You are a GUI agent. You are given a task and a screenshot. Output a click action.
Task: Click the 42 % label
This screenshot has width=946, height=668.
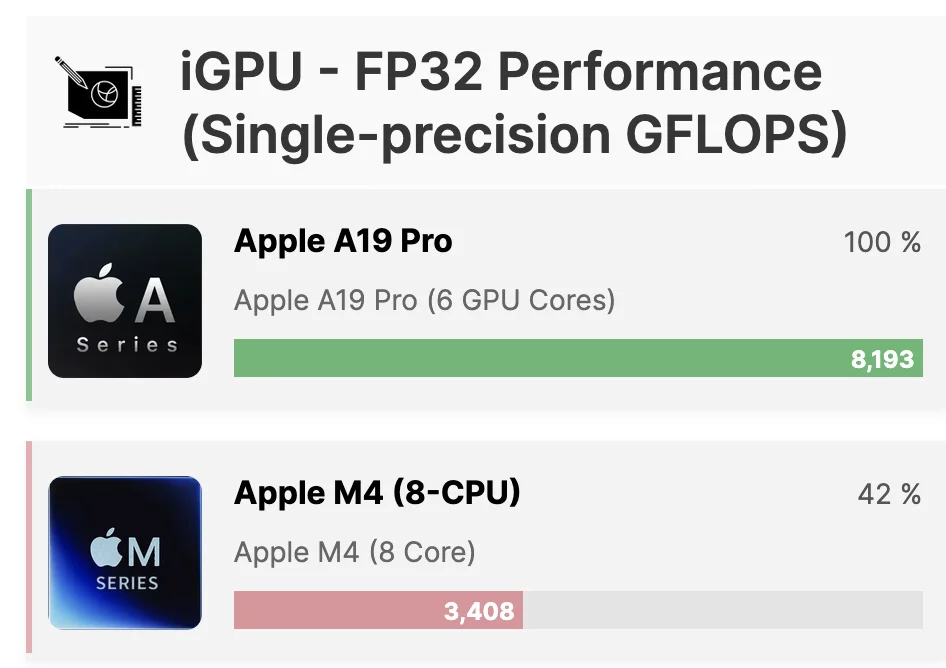click(x=889, y=494)
